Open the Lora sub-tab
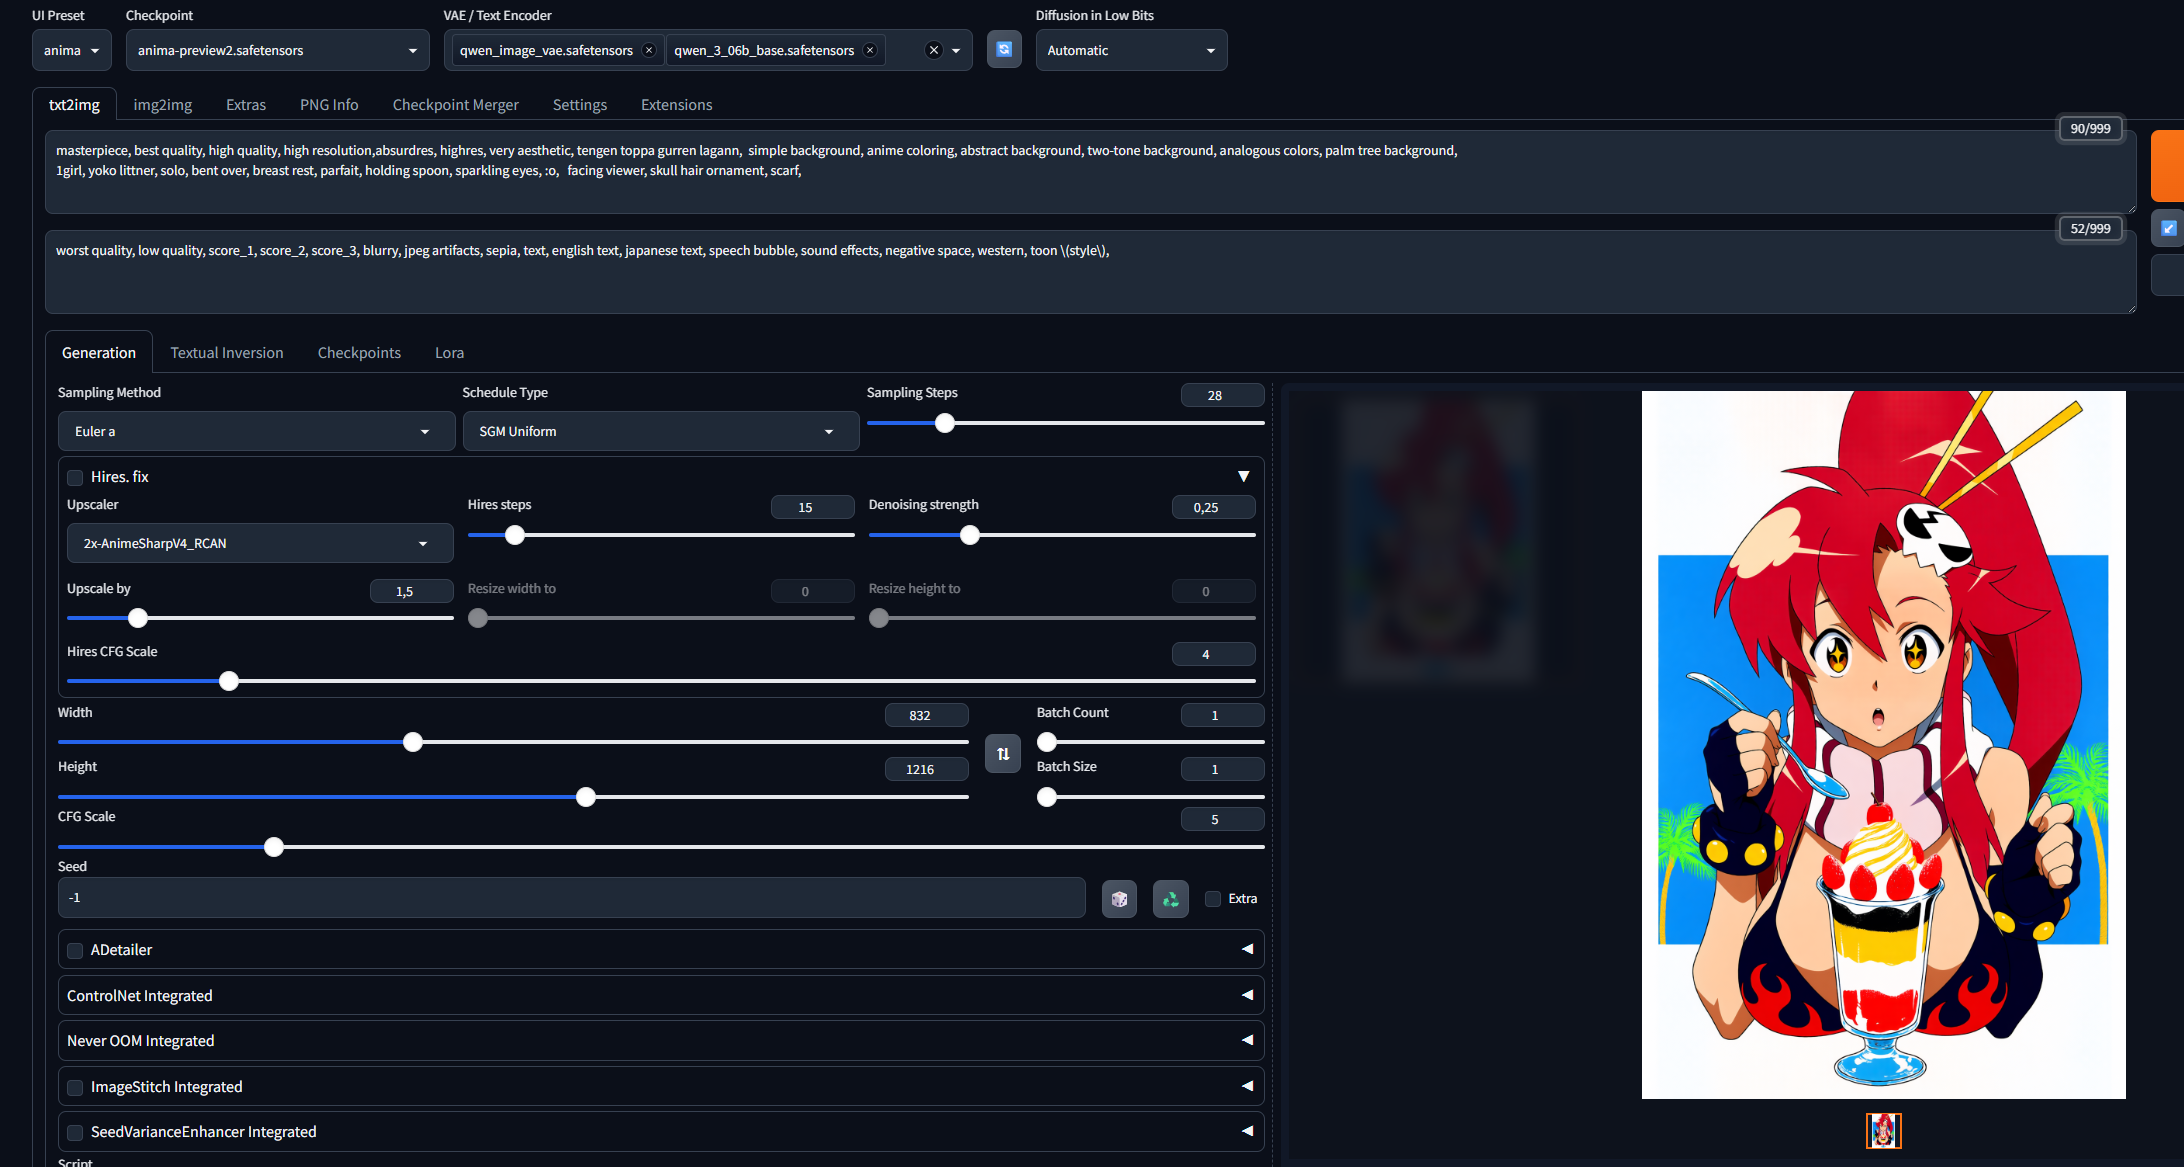The height and width of the screenshot is (1167, 2184). [x=449, y=353]
